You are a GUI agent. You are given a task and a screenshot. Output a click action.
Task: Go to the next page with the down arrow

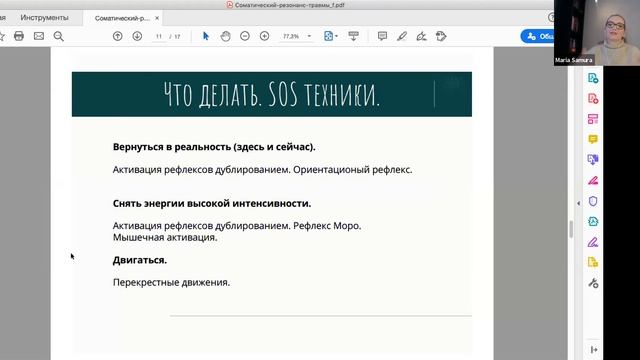pyautogui.click(x=137, y=36)
